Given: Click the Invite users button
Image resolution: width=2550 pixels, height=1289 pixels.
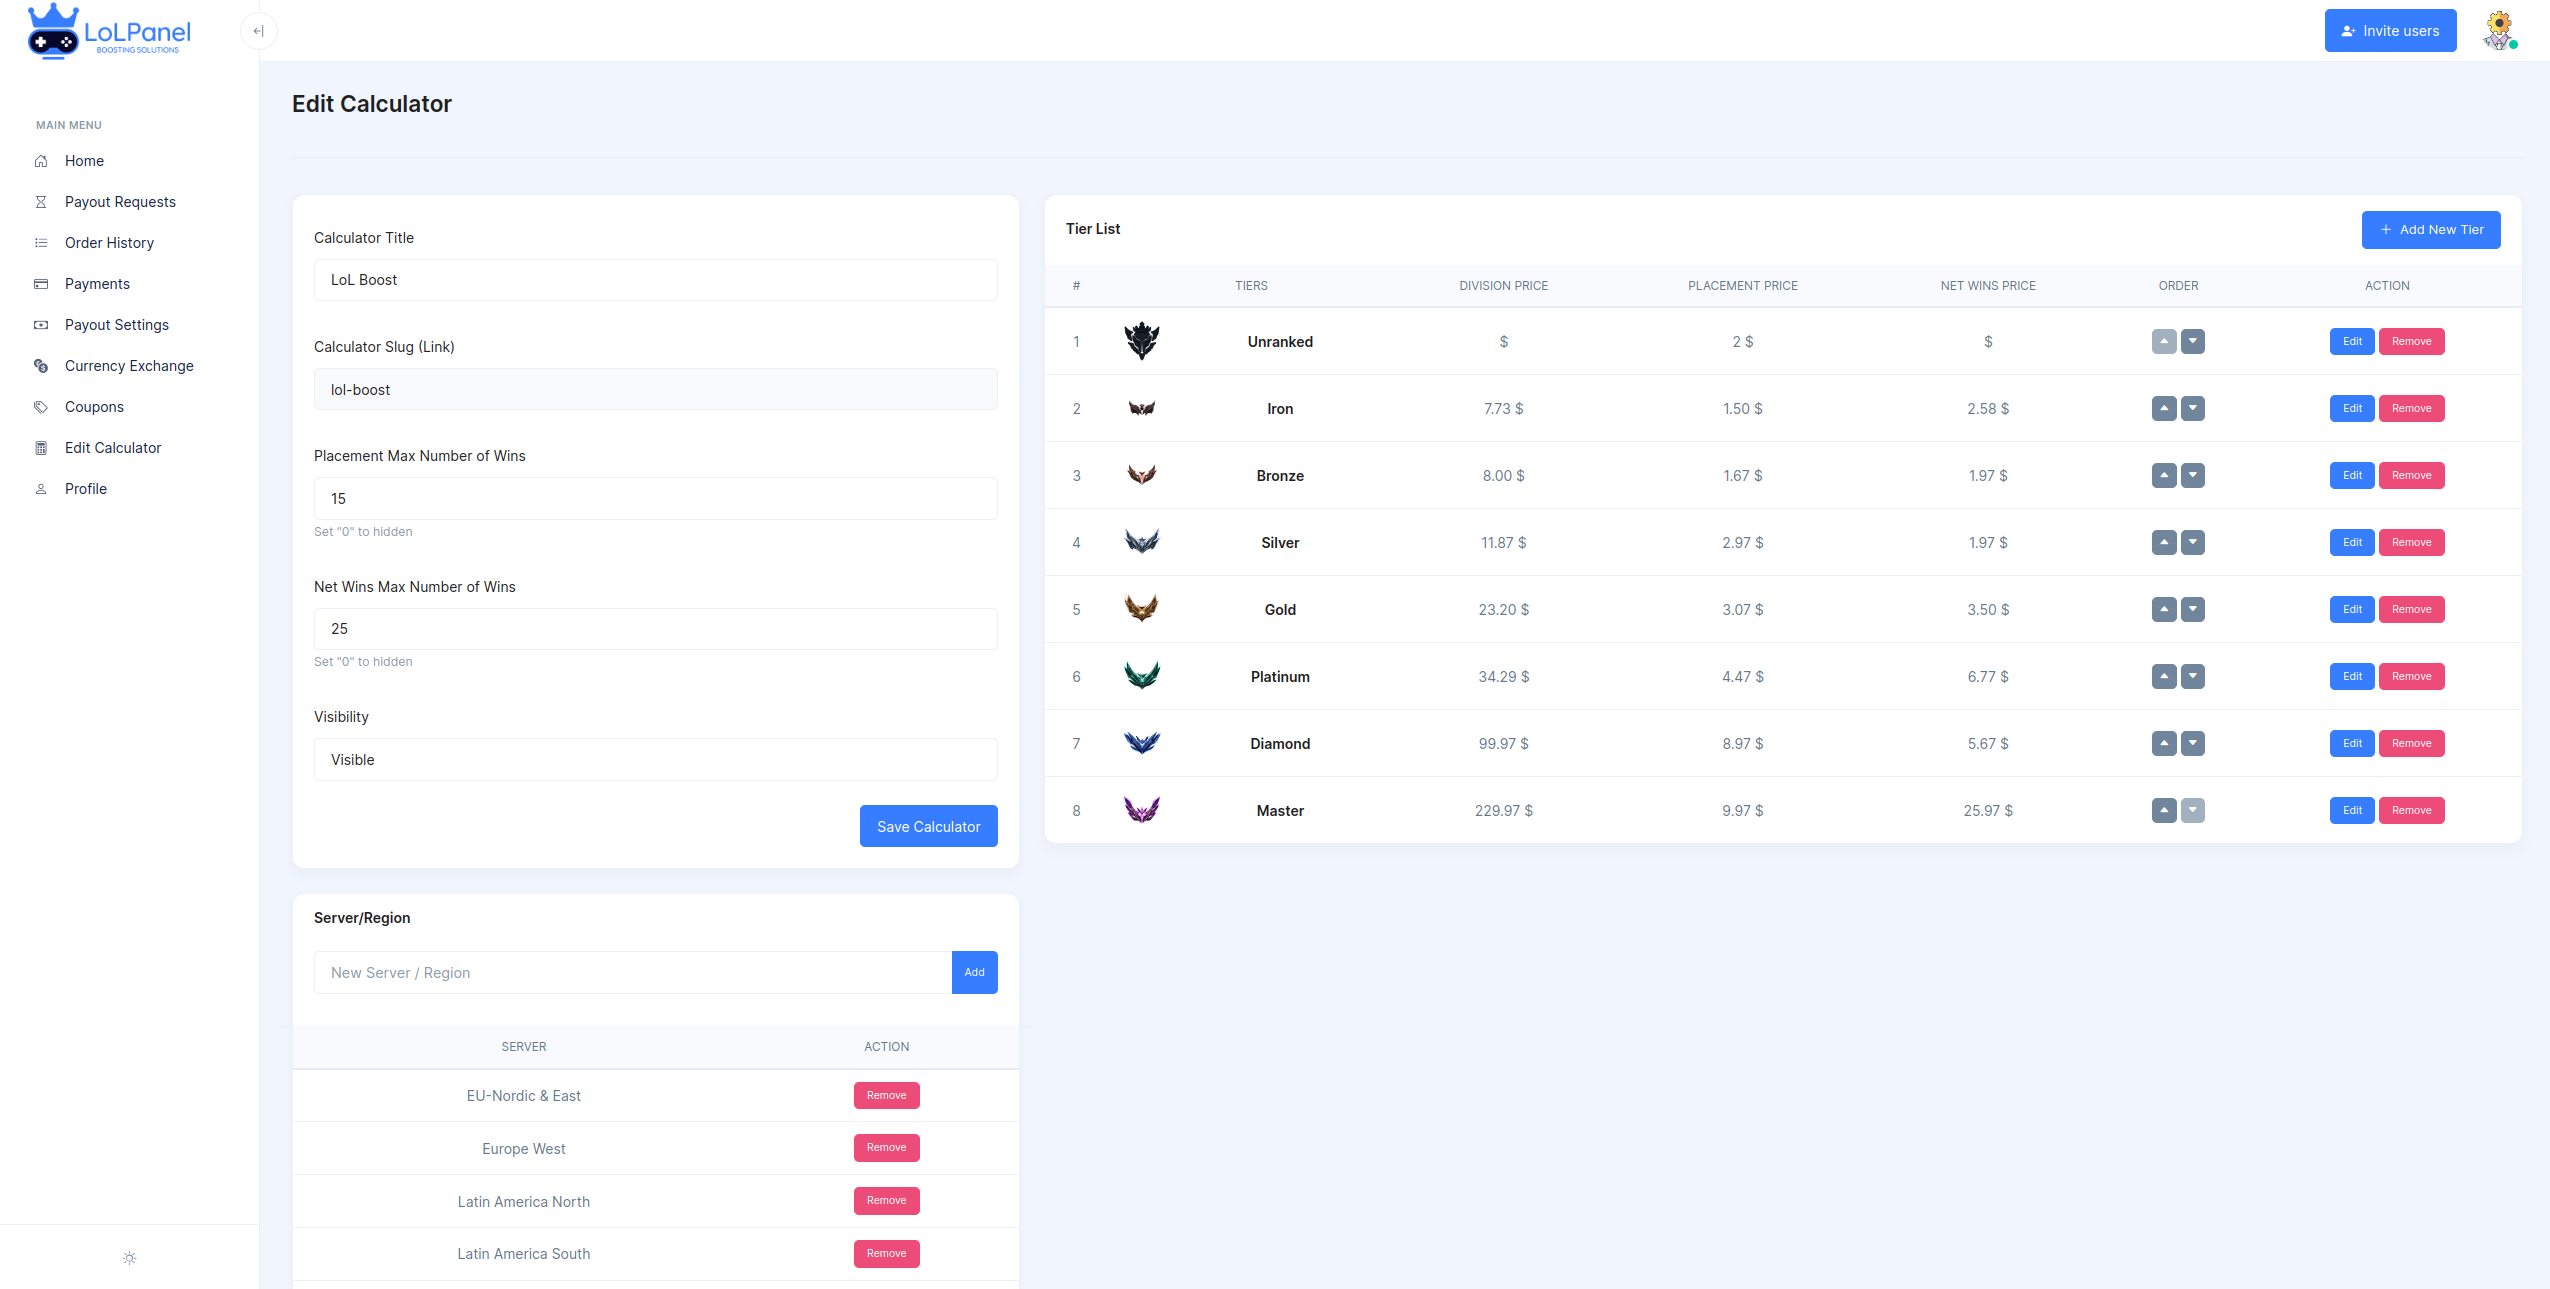Looking at the screenshot, I should point(2389,31).
